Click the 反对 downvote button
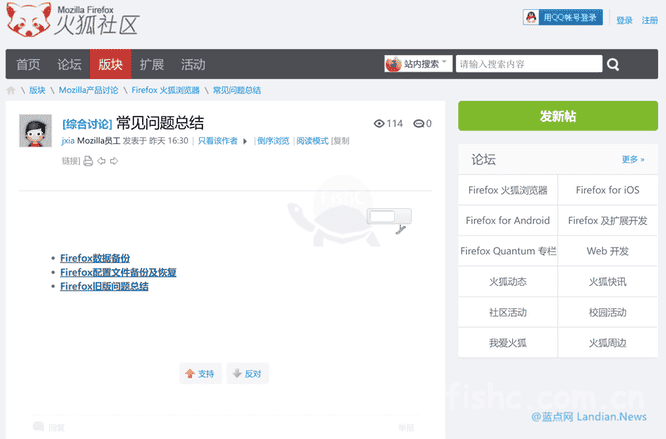The height and width of the screenshot is (439, 666). pyautogui.click(x=247, y=374)
